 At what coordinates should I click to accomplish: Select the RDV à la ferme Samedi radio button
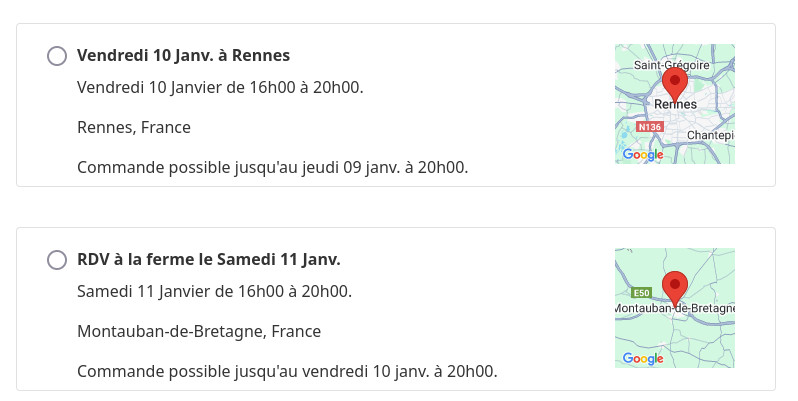pyautogui.click(x=57, y=260)
